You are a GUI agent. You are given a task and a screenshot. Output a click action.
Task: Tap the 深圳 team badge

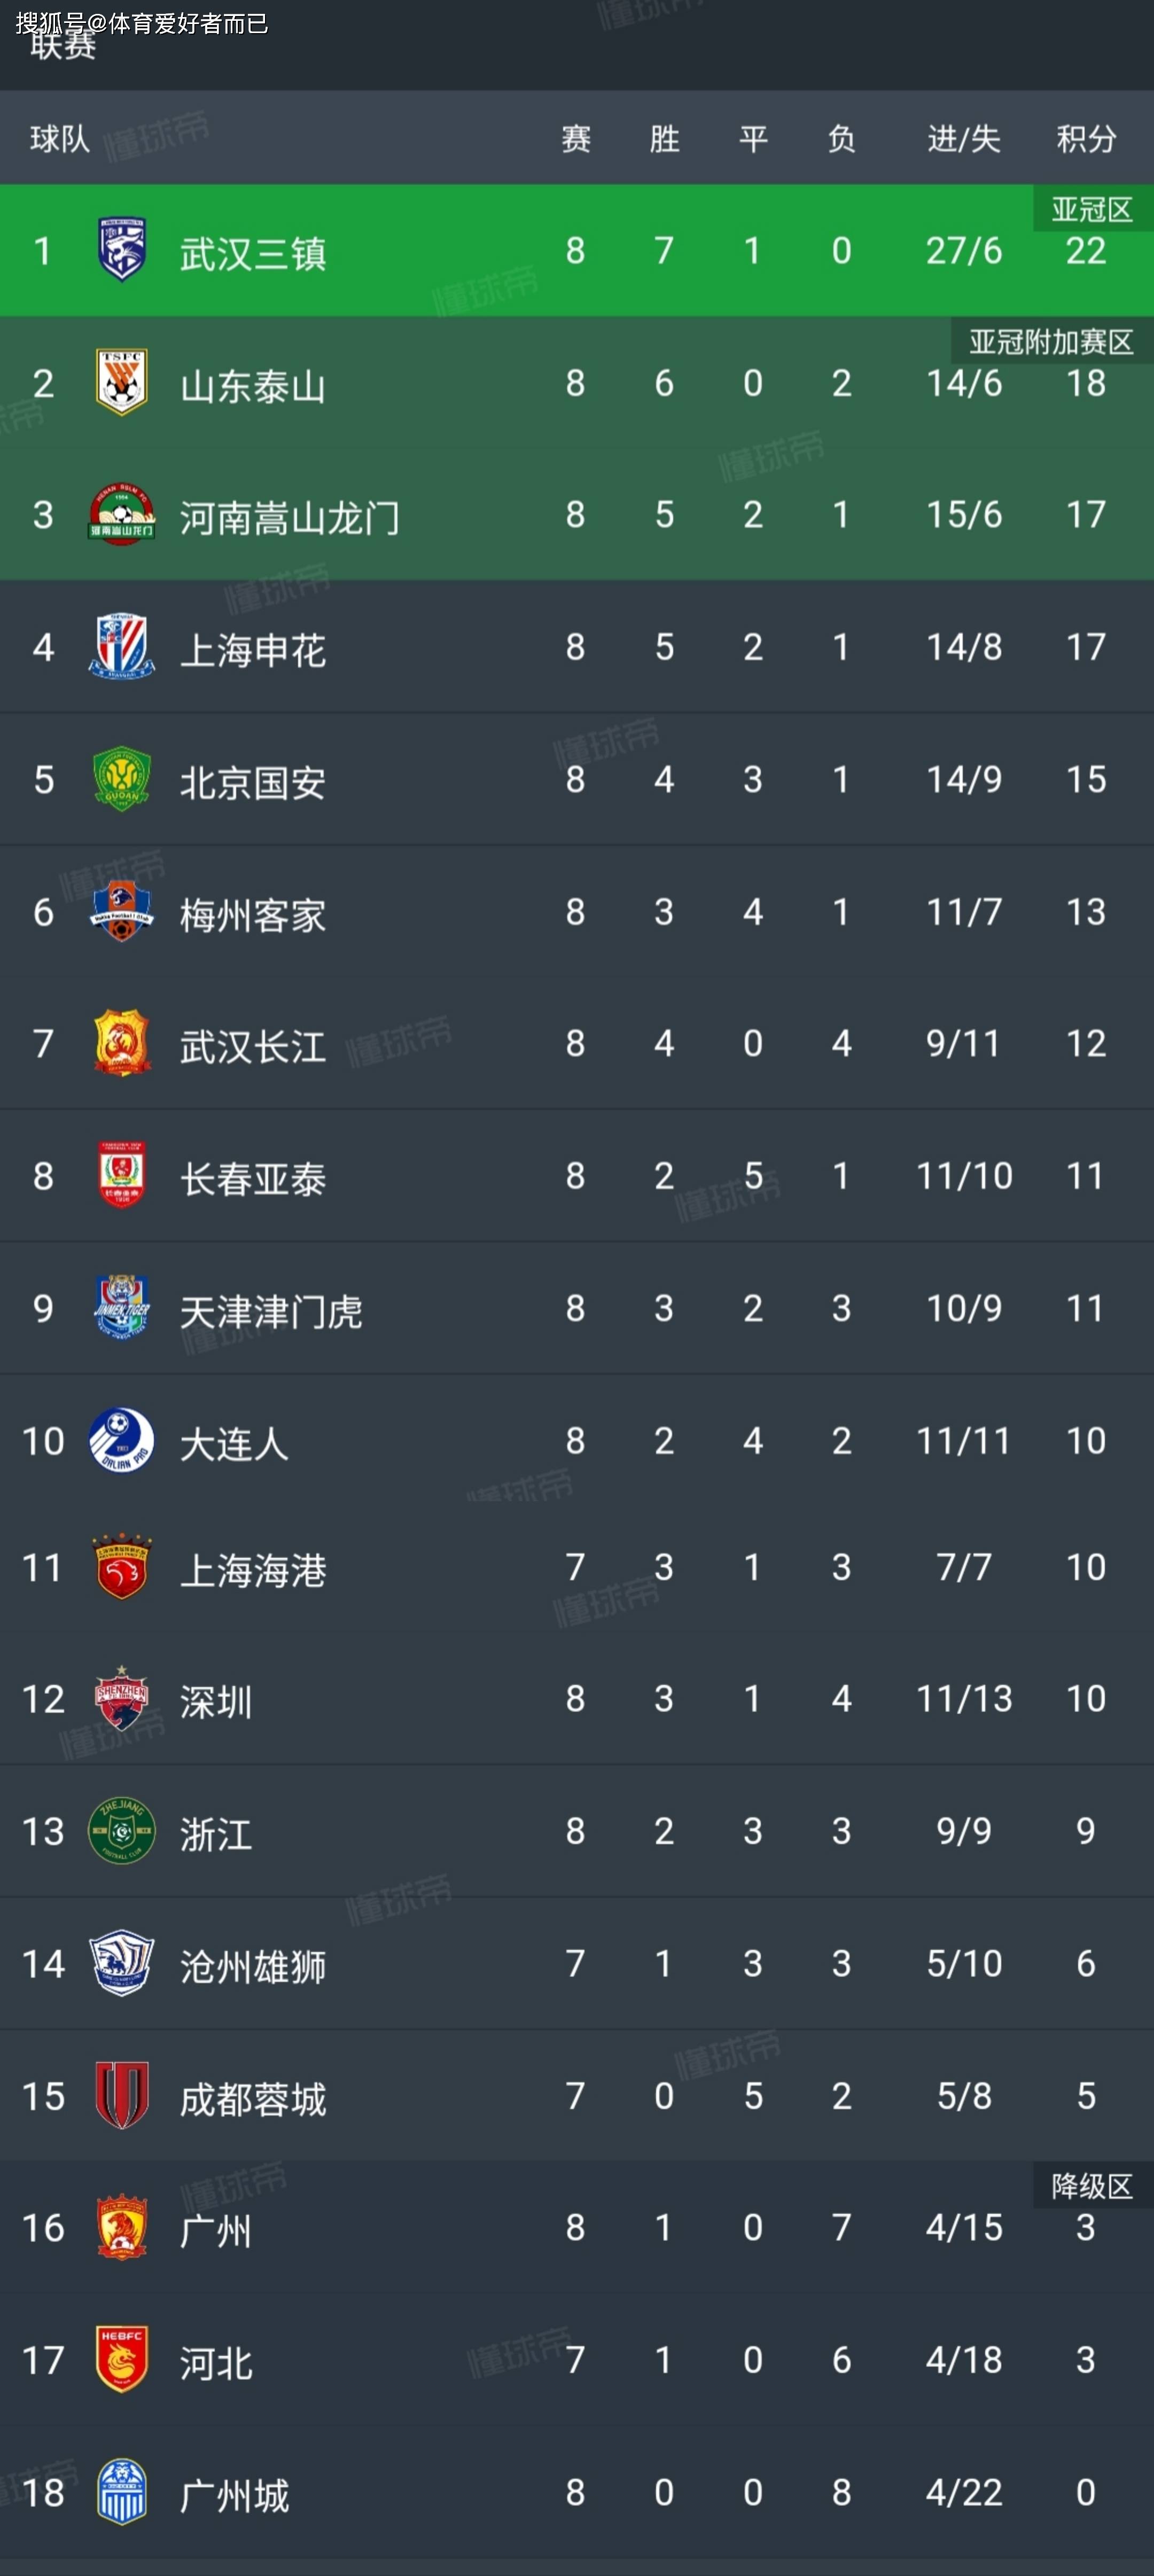[x=122, y=1698]
